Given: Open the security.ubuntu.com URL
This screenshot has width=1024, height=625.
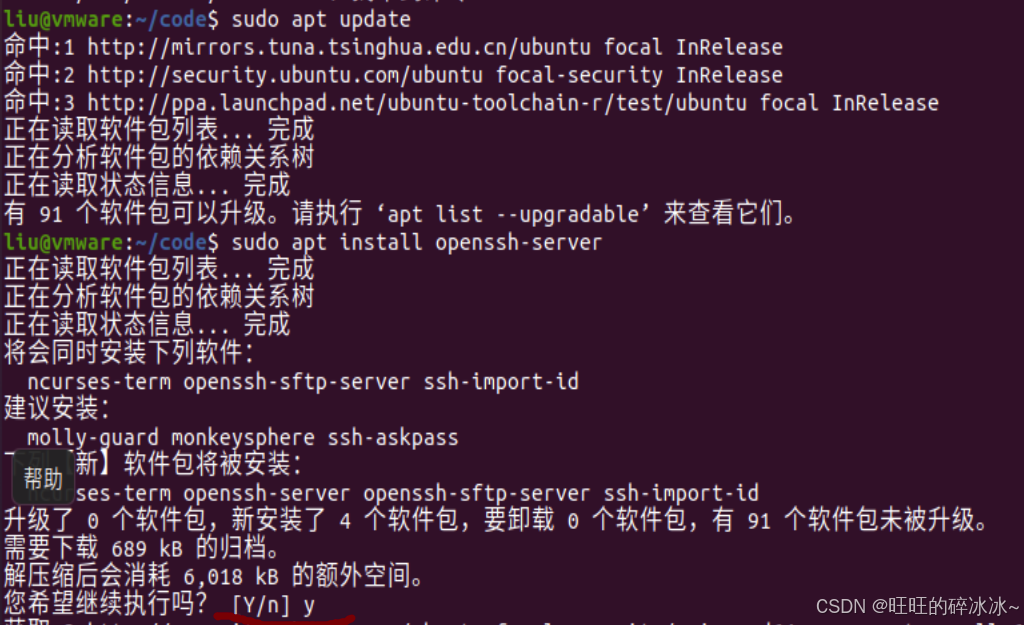Looking at the screenshot, I should (x=285, y=75).
